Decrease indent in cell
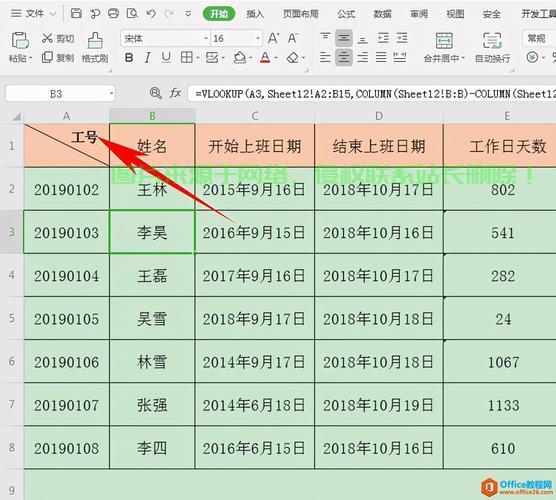556x500 pixels. point(383,38)
